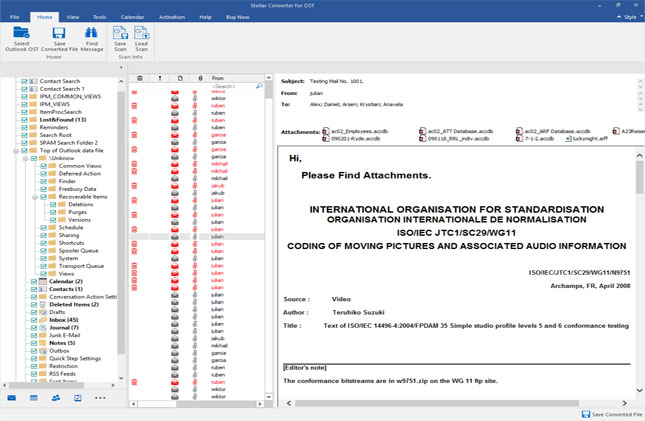Open the Calendar ribbon tab
The image size is (645, 421).
point(132,17)
